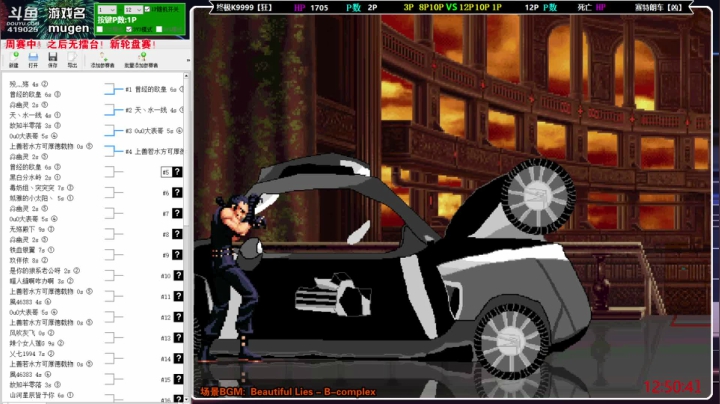Click the question mark icon for match #11

click(x=177, y=296)
